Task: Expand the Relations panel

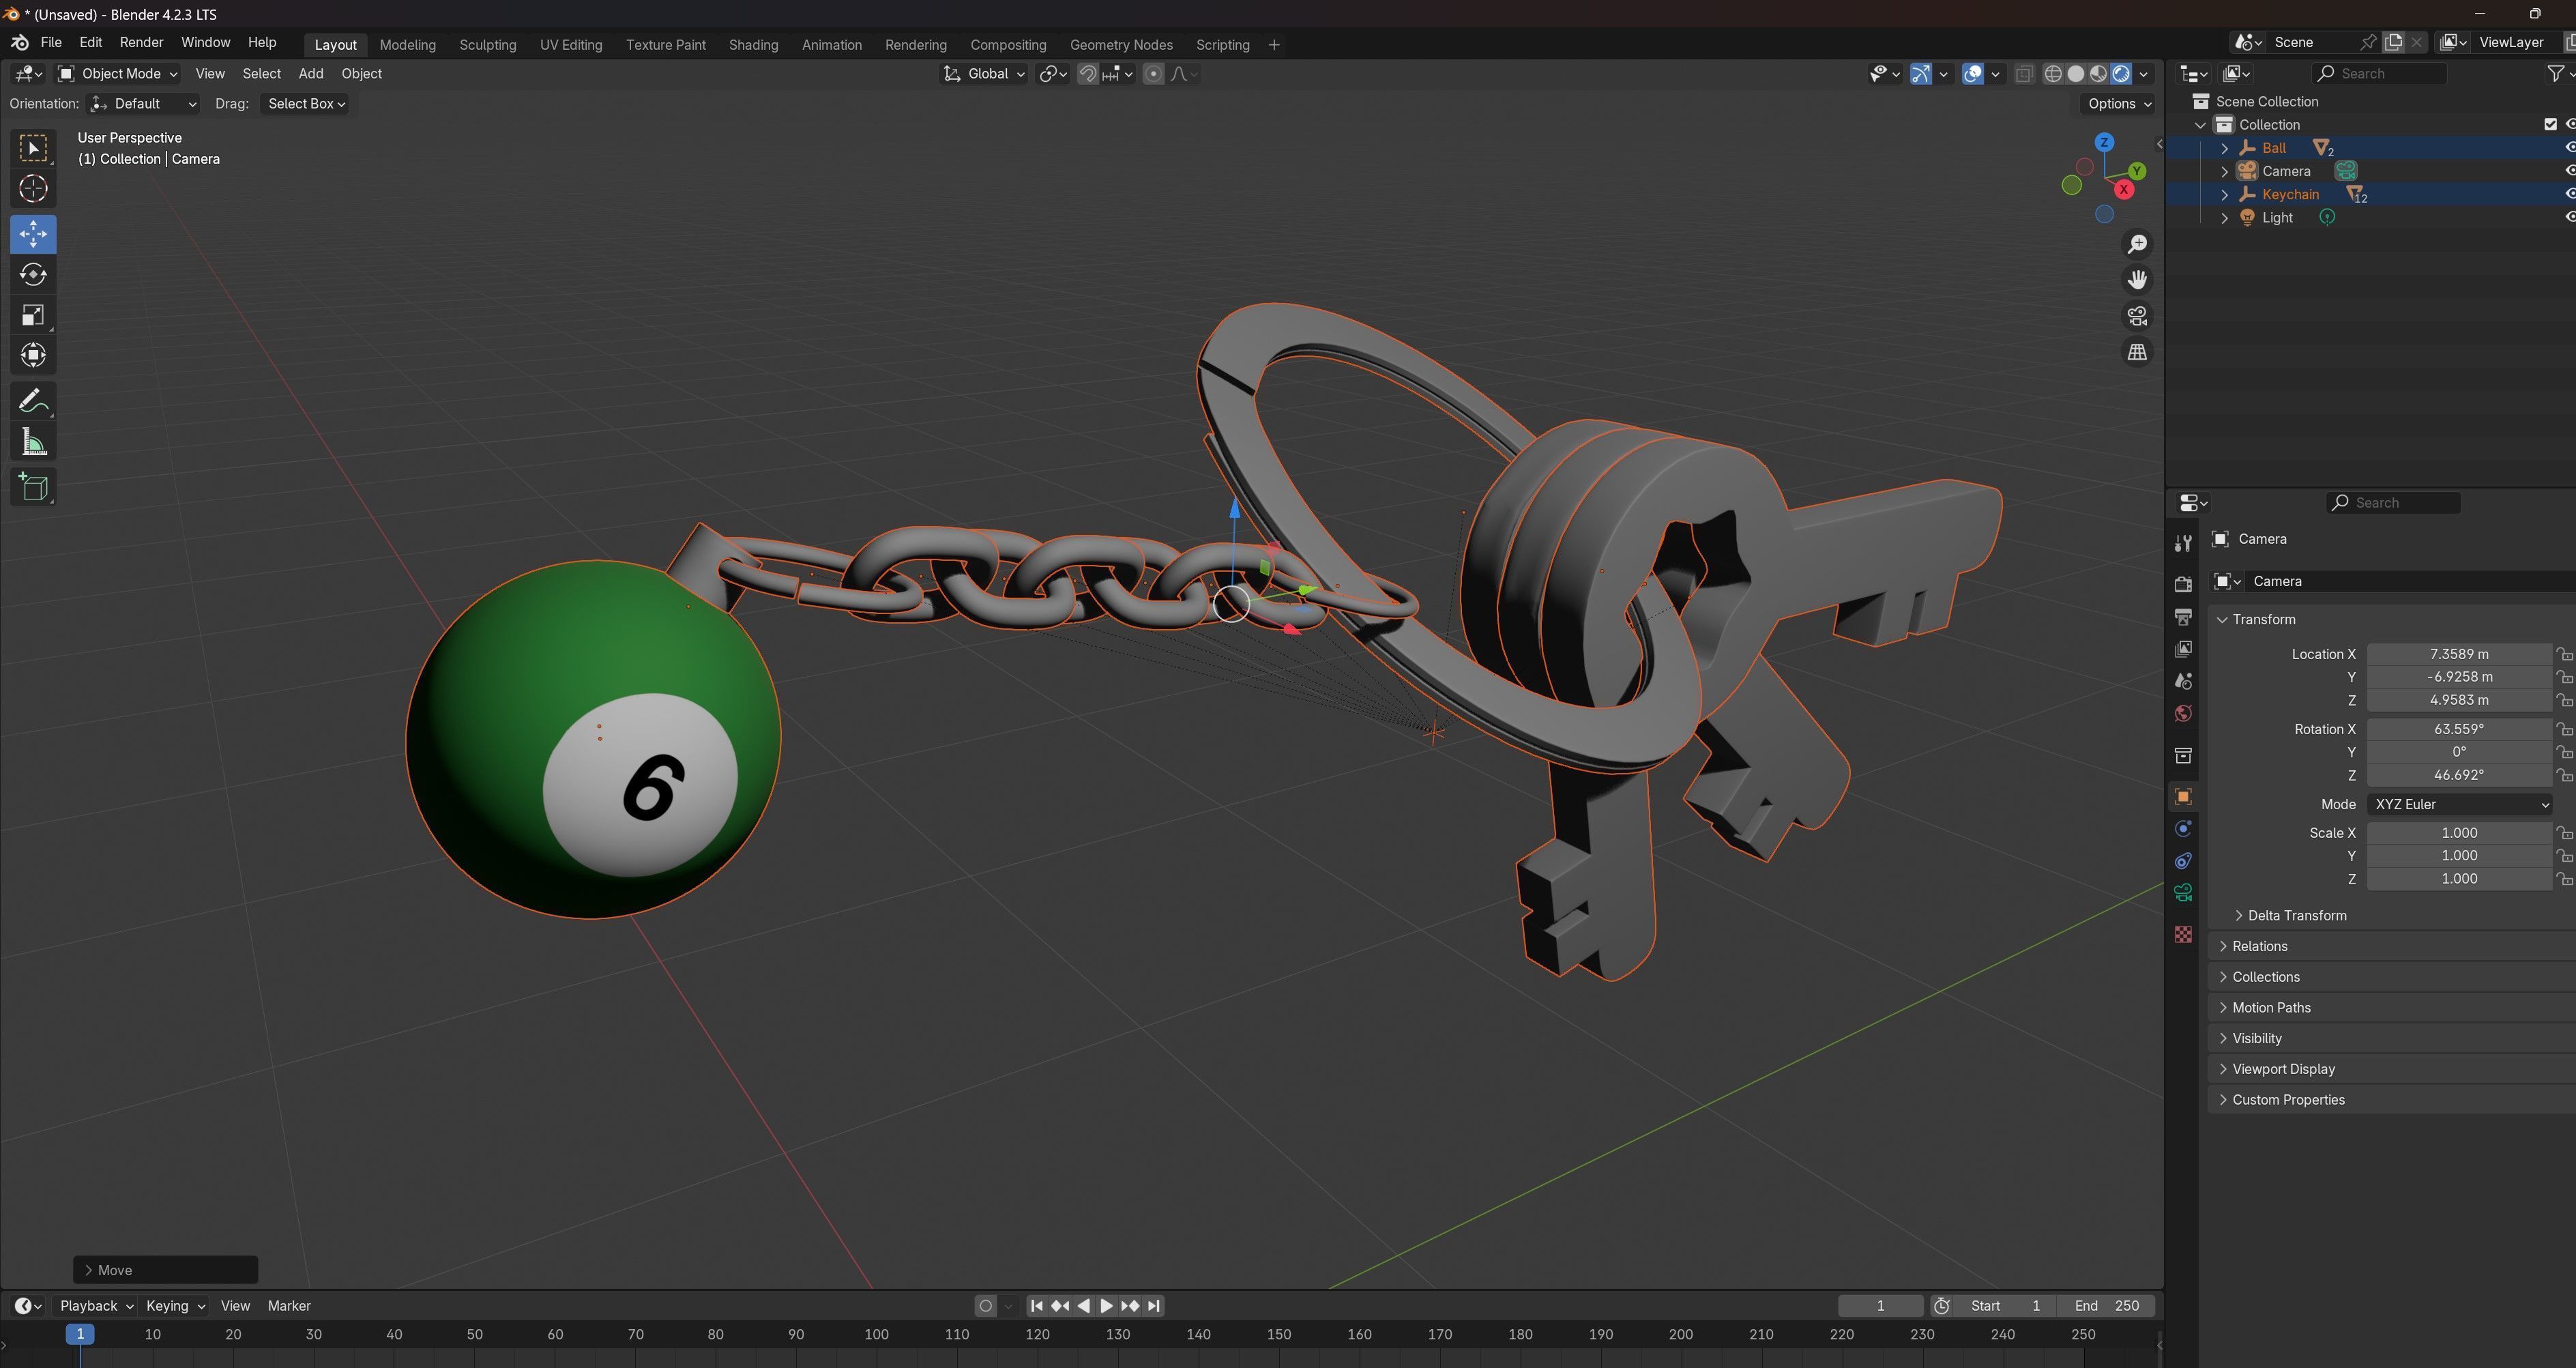Action: 2259,947
